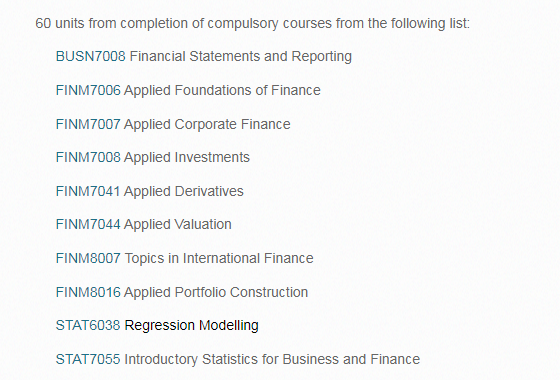Open the FINM7044 course code link
Image resolution: width=560 pixels, height=380 pixels.
[88, 224]
